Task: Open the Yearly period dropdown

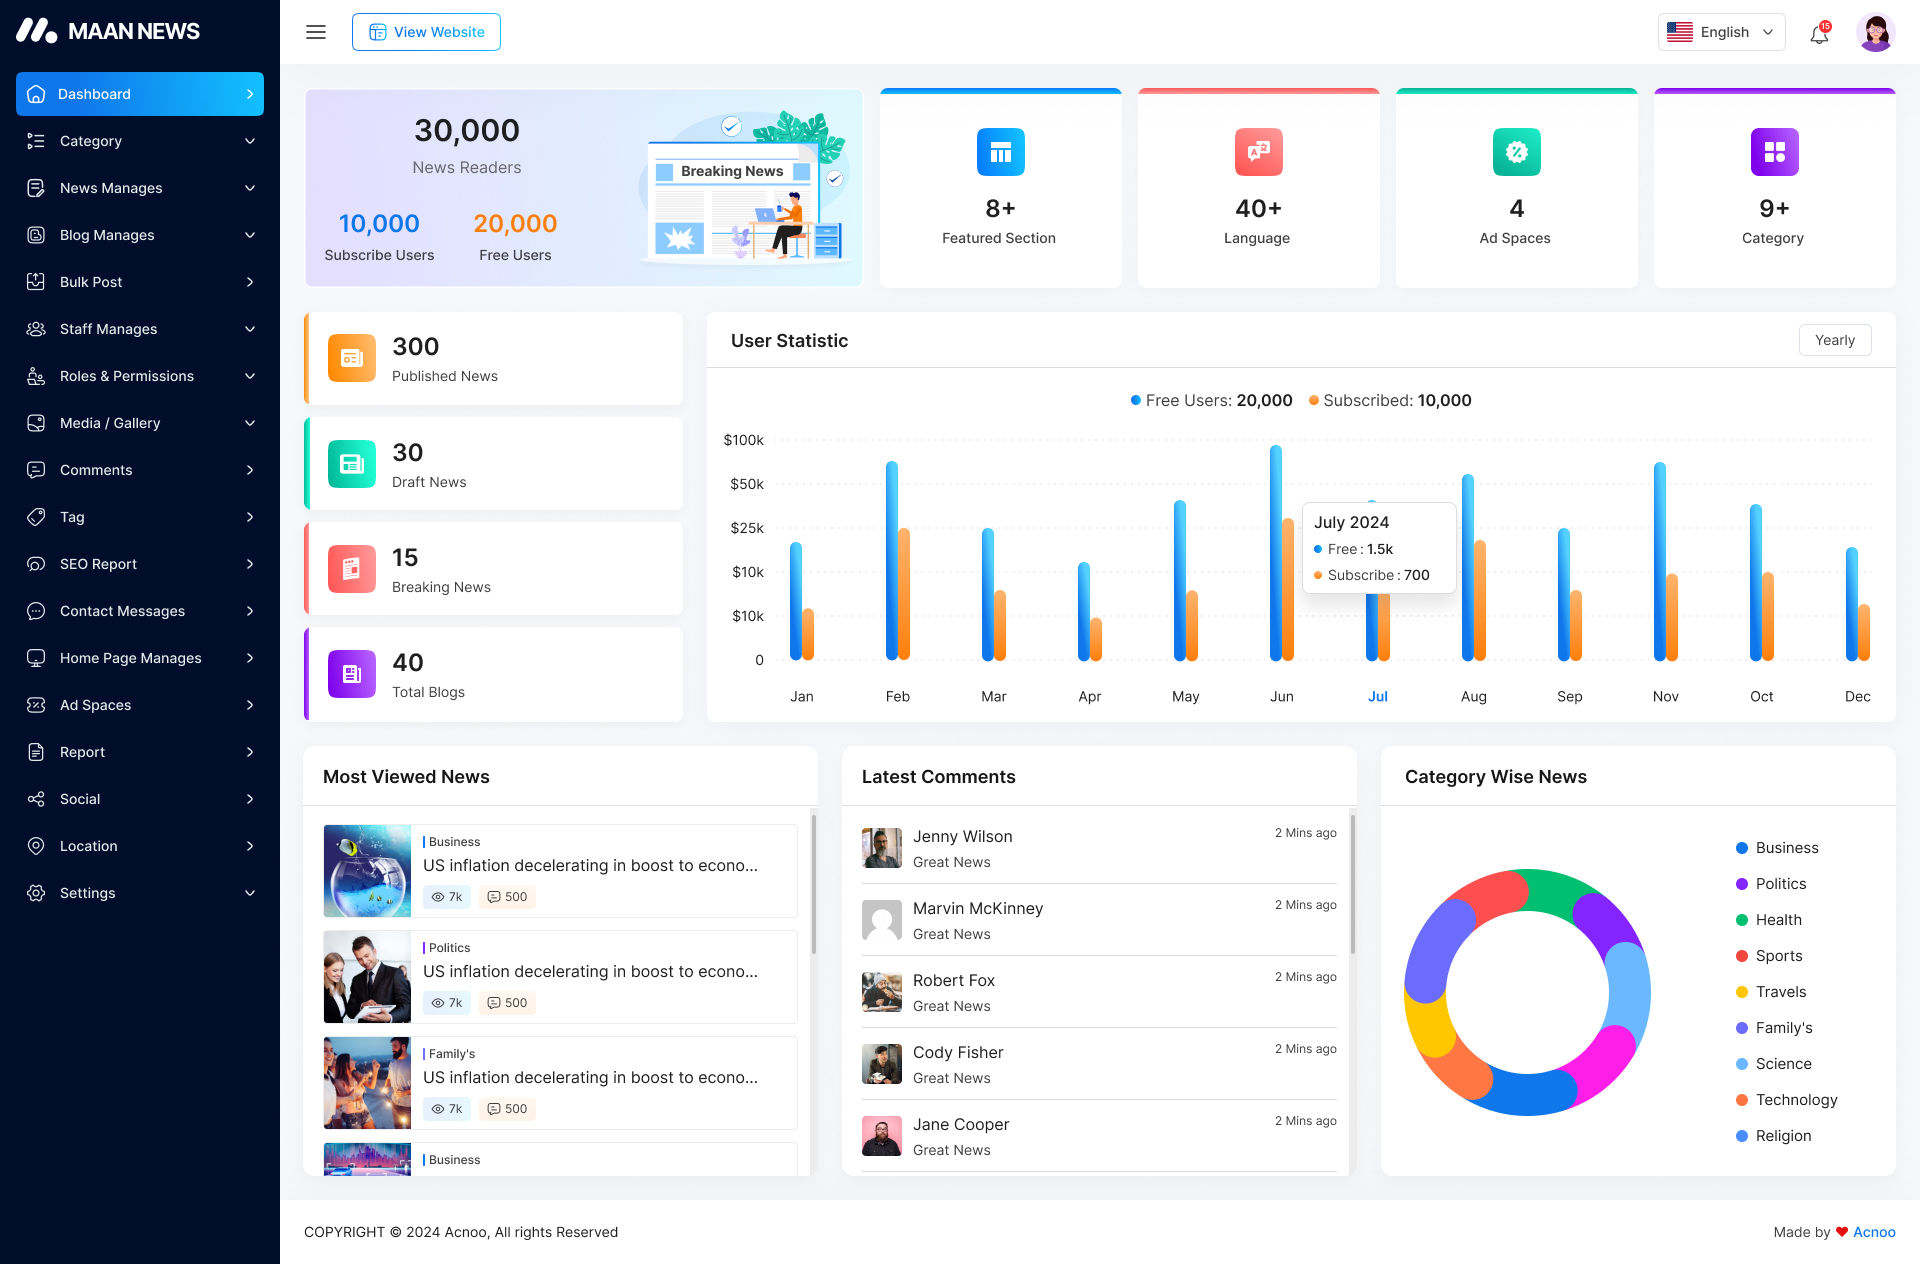Action: click(1835, 340)
